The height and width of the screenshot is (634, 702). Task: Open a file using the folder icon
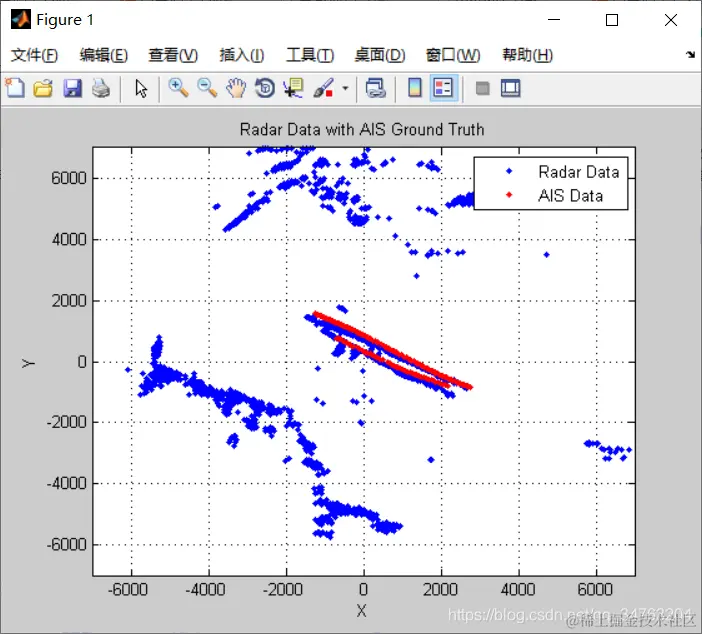[x=43, y=88]
